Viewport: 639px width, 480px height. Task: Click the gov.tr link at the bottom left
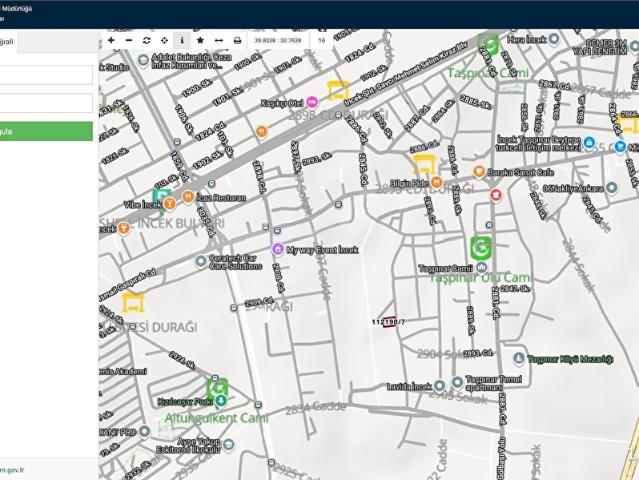click(x=11, y=470)
